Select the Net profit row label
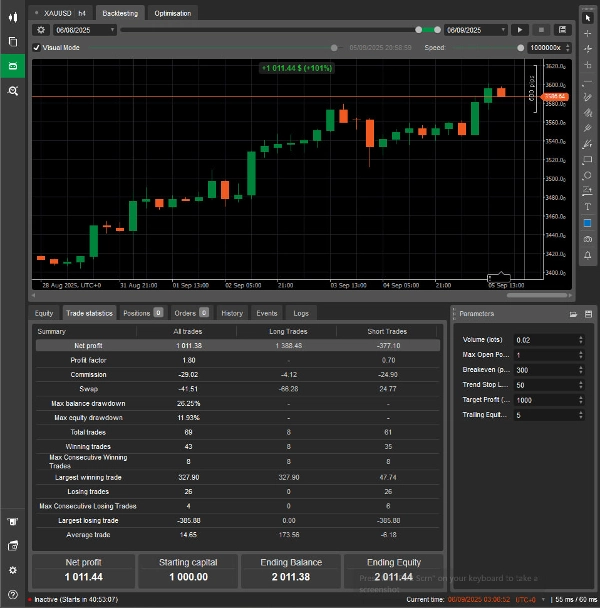This screenshot has width=600, height=608. coord(88,345)
